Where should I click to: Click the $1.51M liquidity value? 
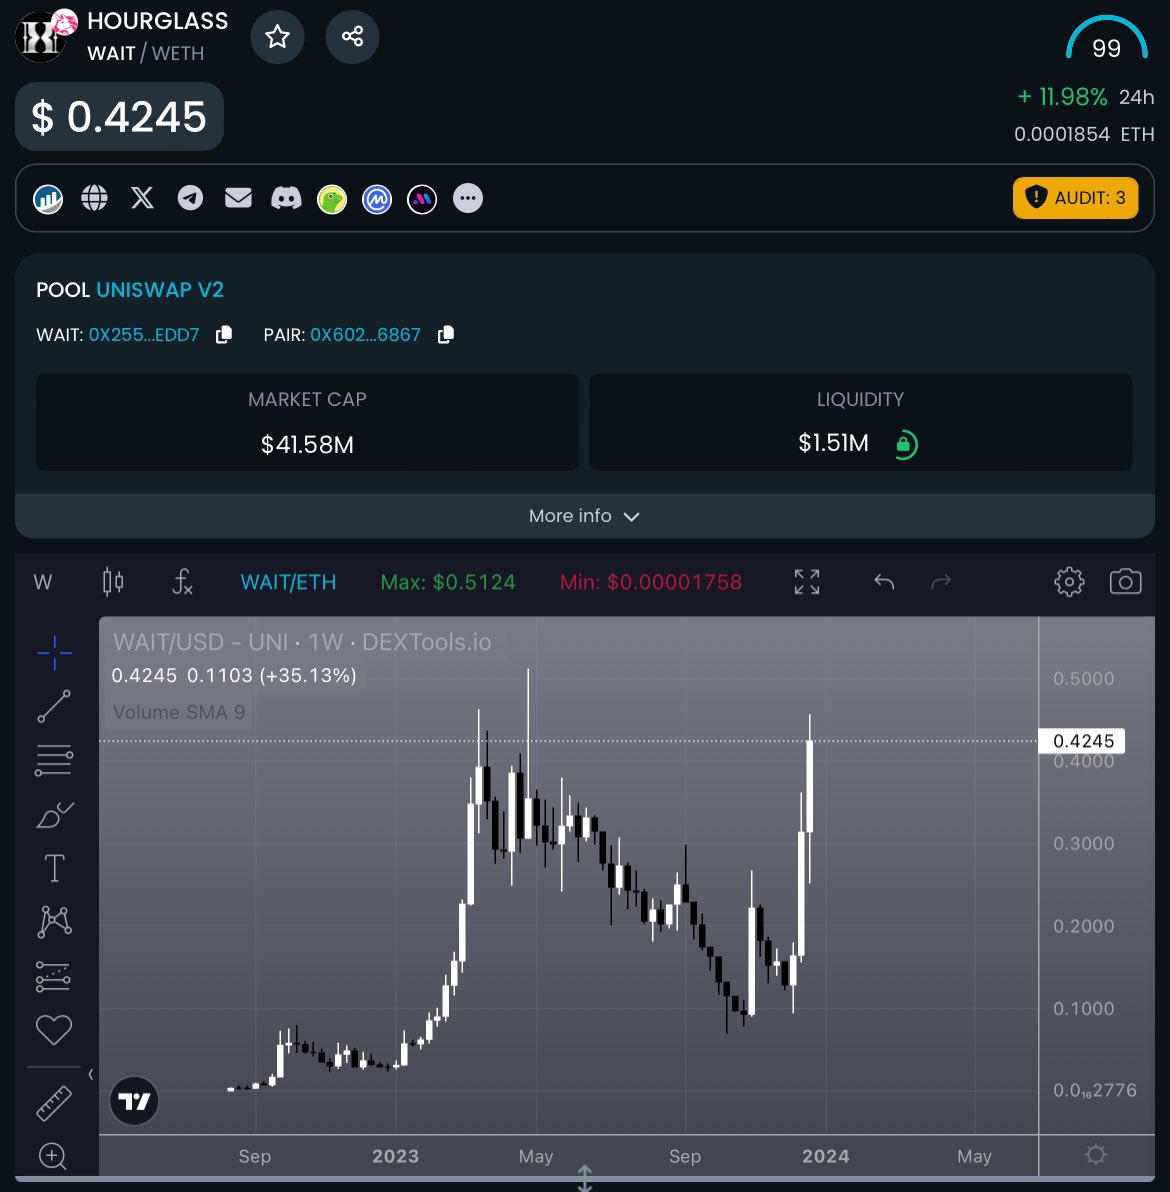point(833,443)
